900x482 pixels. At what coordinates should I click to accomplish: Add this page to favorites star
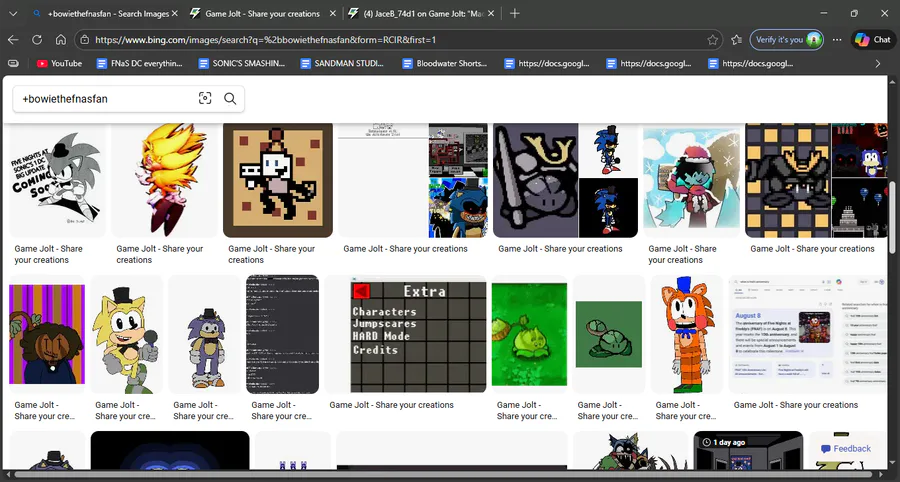coord(712,40)
